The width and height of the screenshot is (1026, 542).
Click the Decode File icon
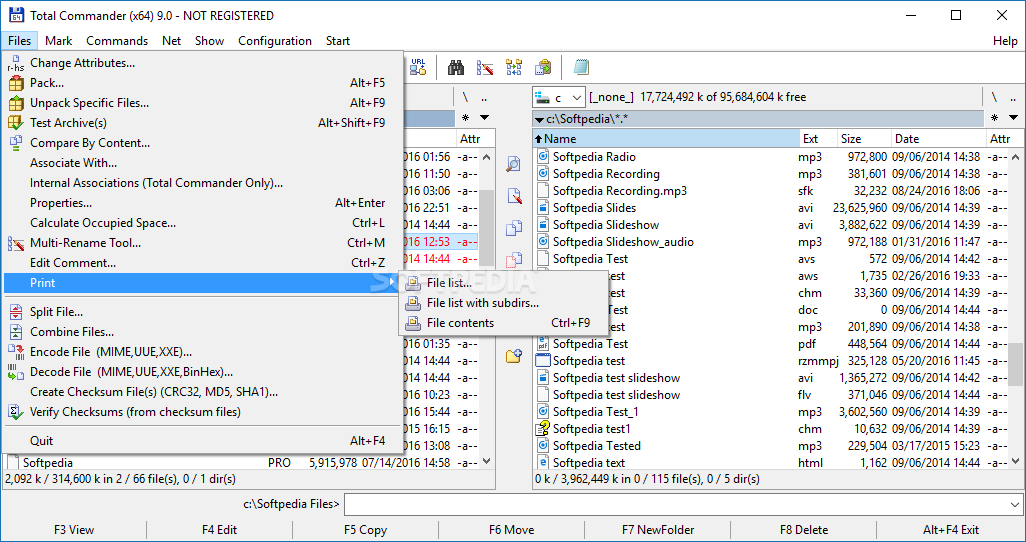[x=16, y=372]
